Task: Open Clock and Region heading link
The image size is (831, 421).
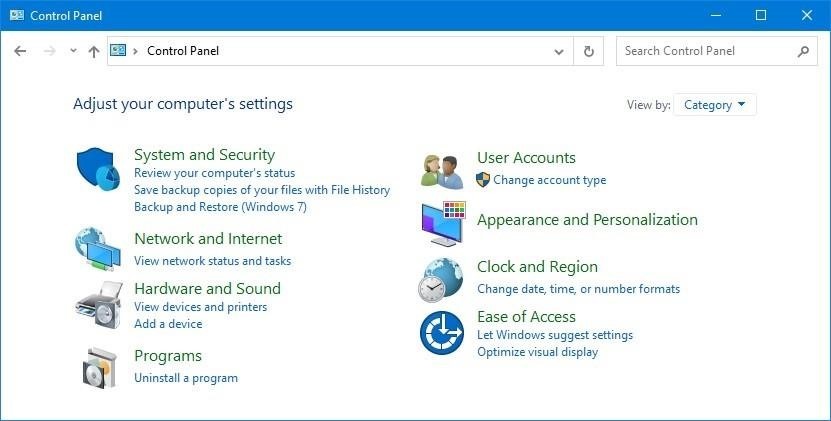Action: click(x=537, y=267)
